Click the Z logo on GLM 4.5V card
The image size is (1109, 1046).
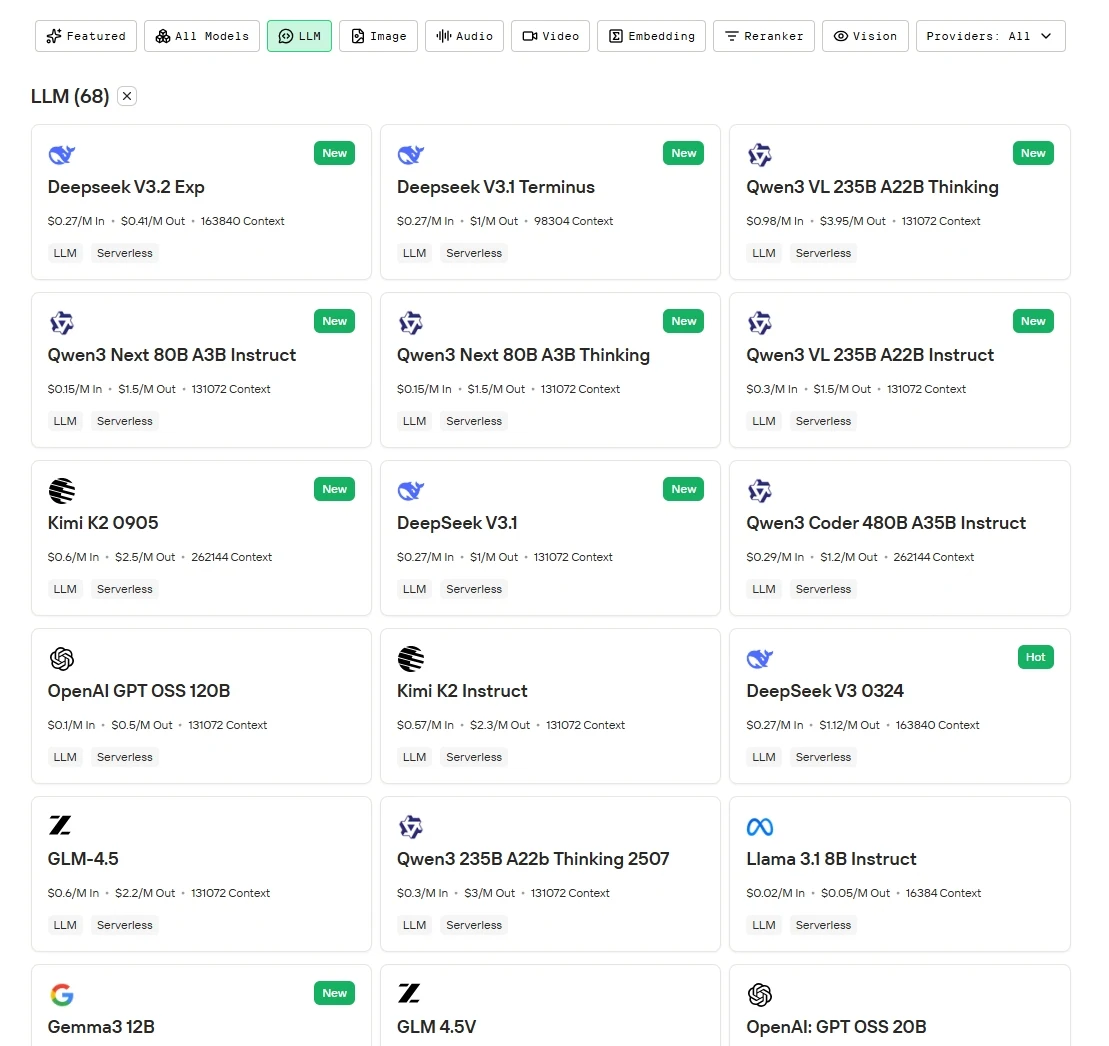point(410,993)
